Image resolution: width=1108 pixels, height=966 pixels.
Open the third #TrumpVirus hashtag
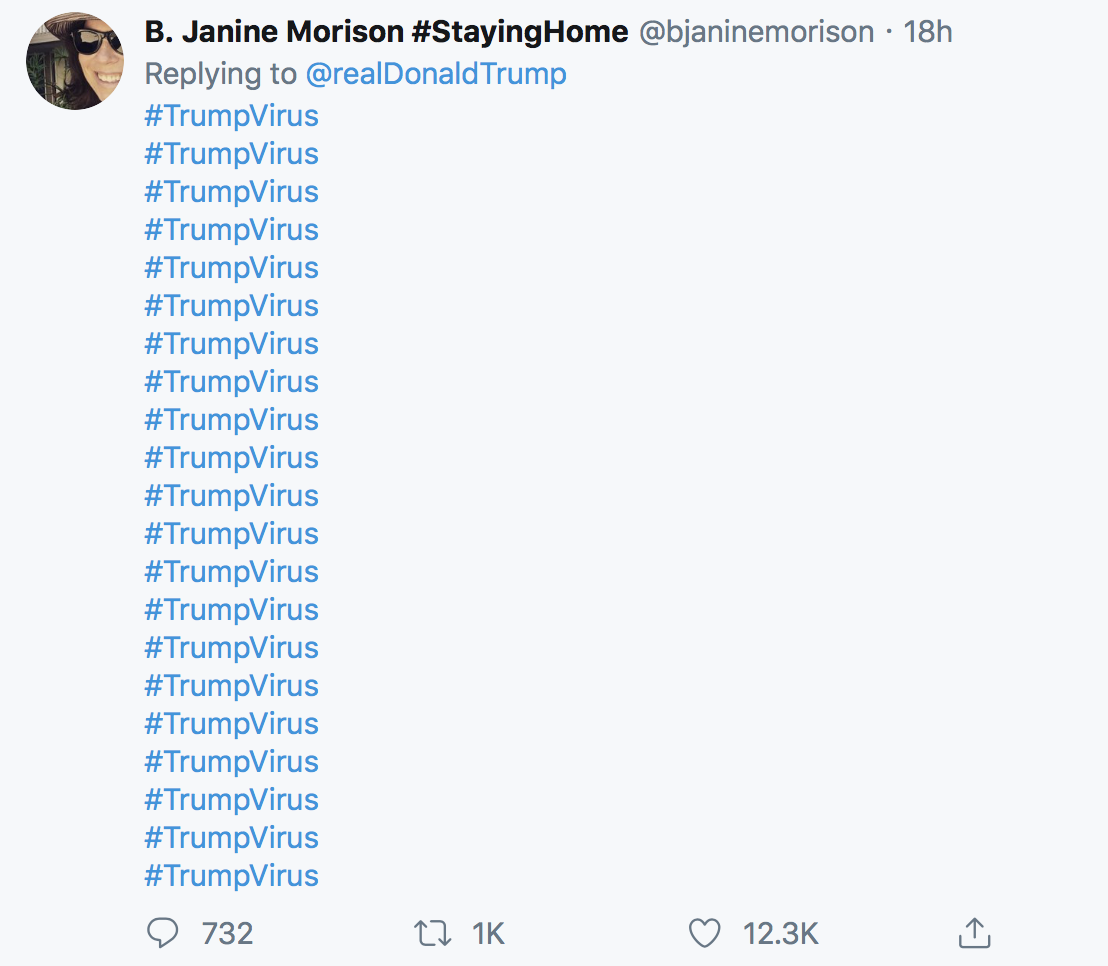pyautogui.click(x=231, y=192)
